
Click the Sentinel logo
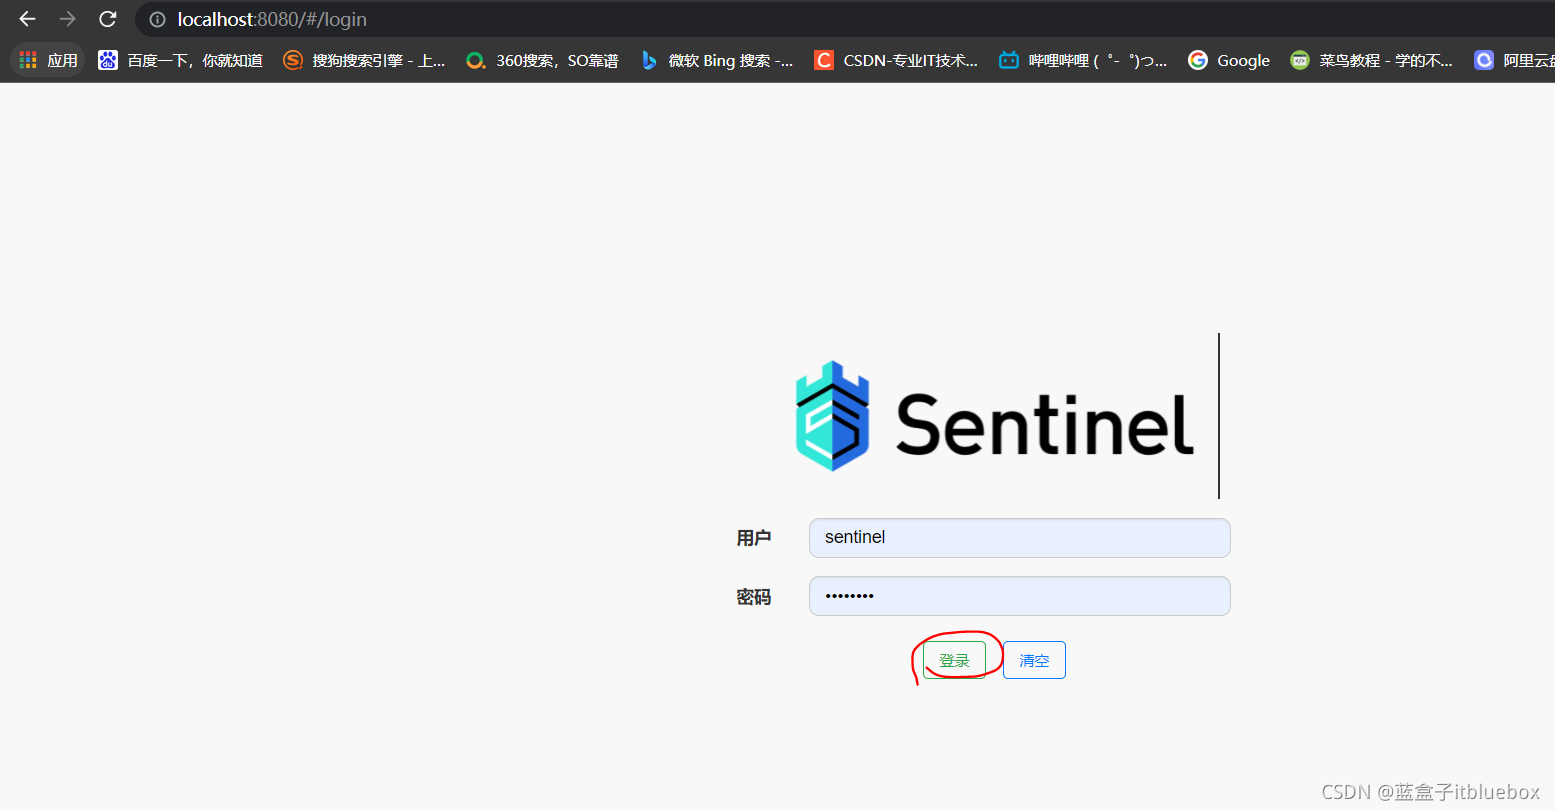click(995, 417)
